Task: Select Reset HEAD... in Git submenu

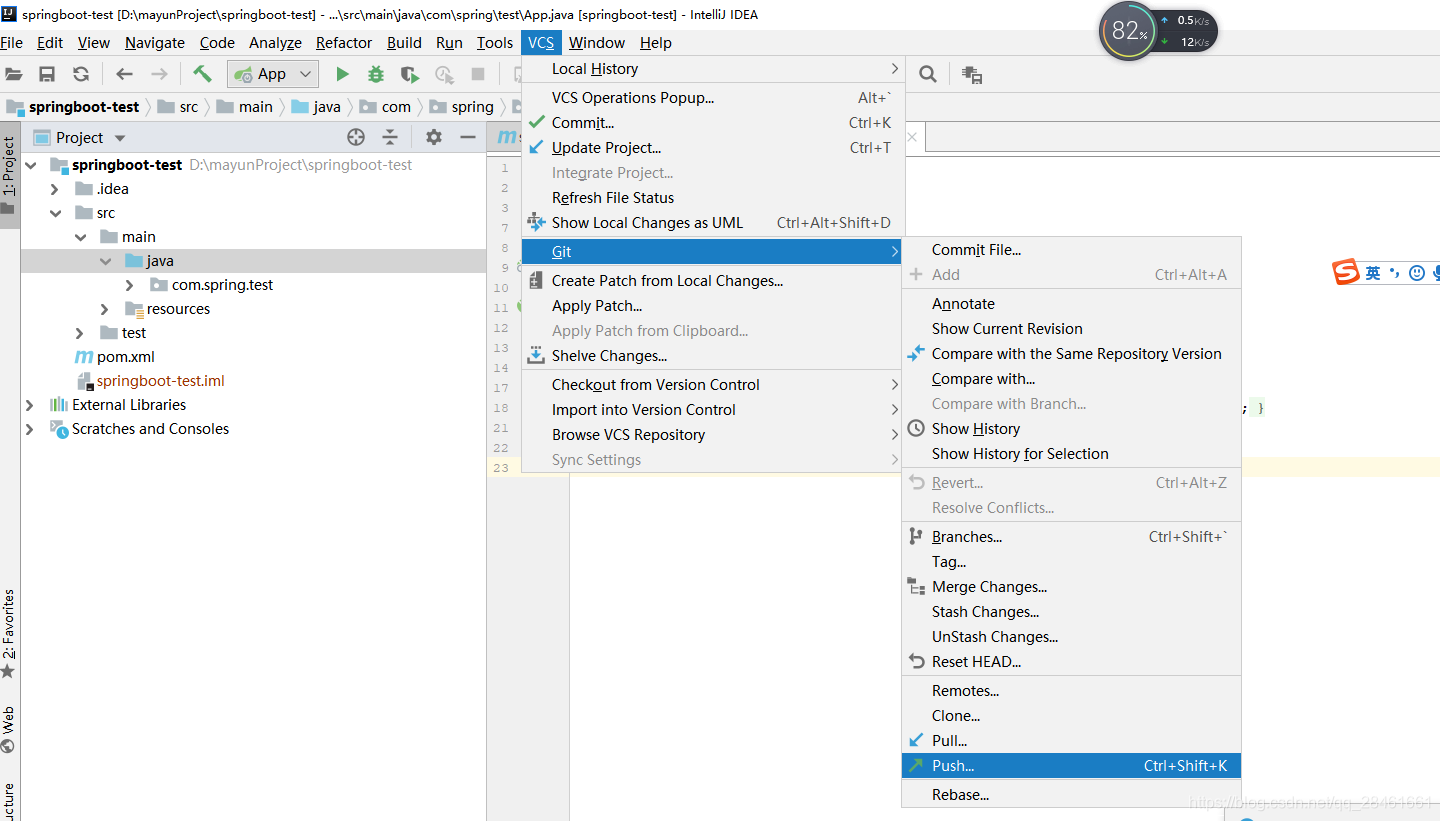Action: 1071,662
